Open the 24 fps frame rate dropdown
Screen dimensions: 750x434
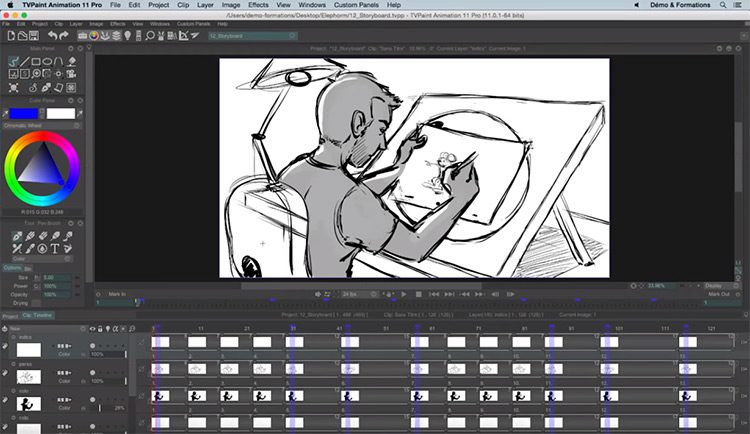(350, 294)
